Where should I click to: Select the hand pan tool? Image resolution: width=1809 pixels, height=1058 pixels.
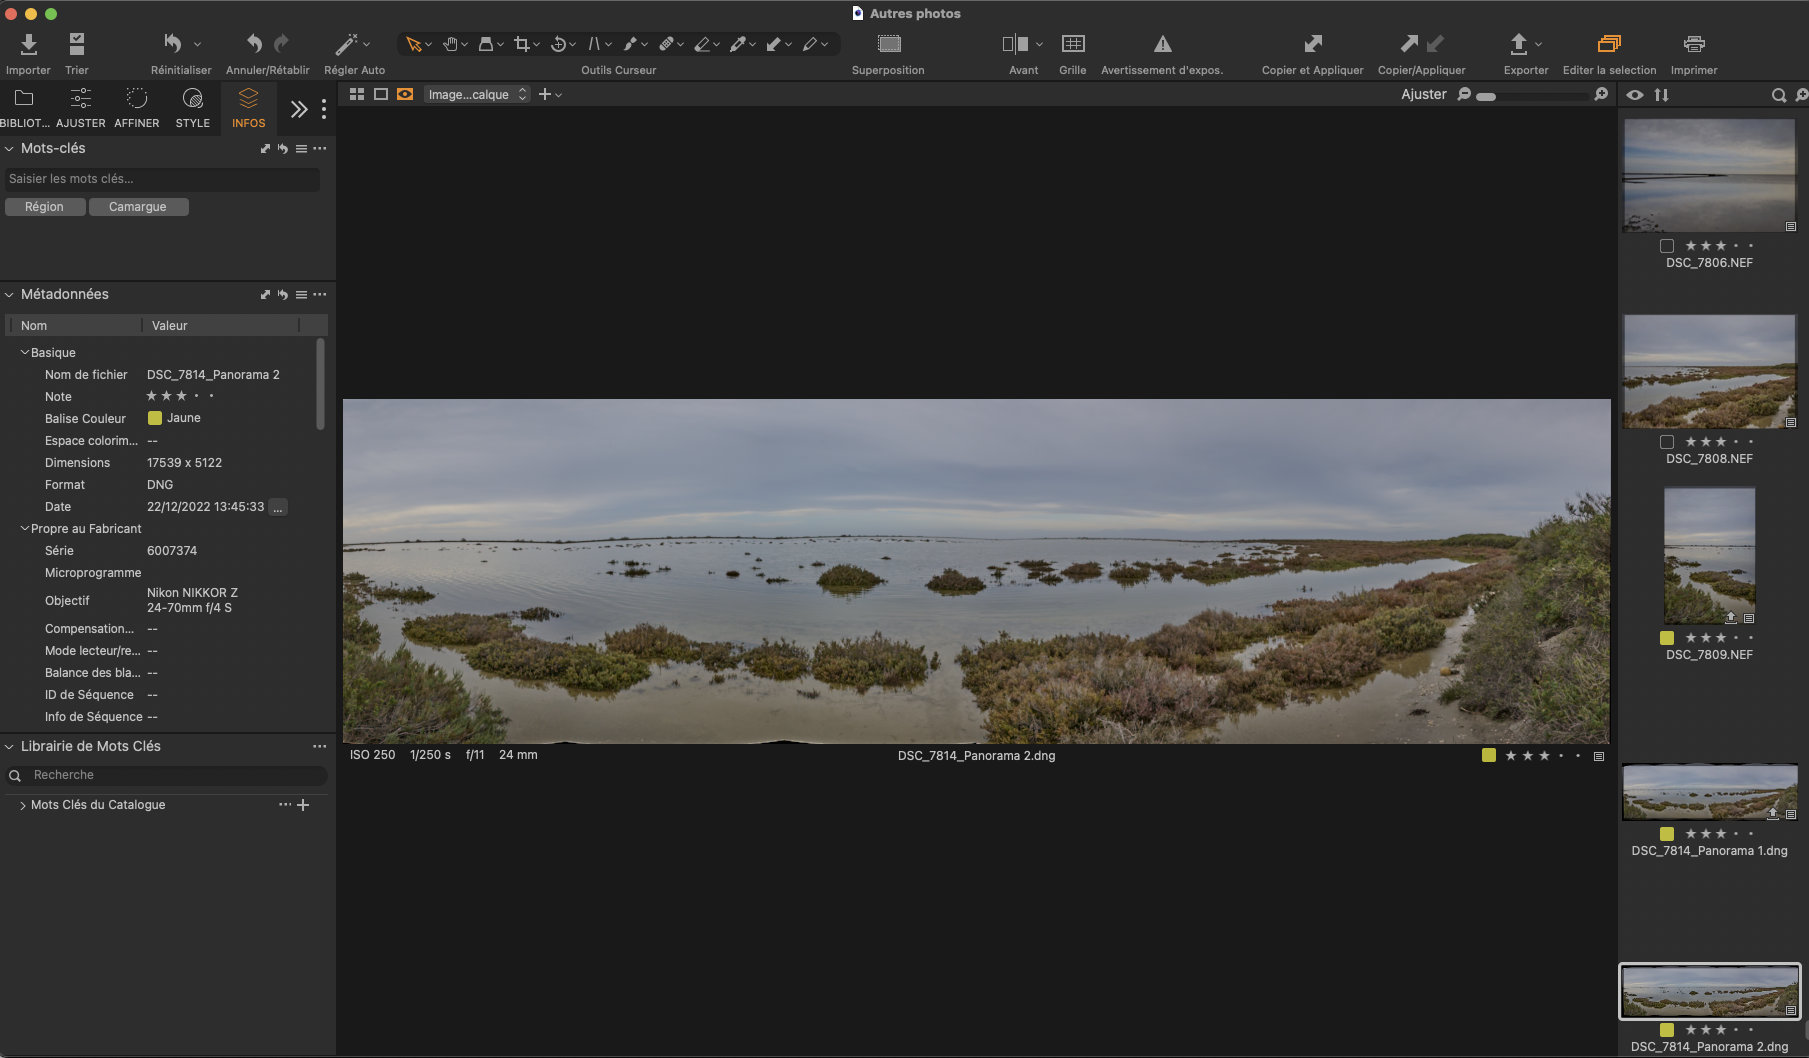click(450, 44)
